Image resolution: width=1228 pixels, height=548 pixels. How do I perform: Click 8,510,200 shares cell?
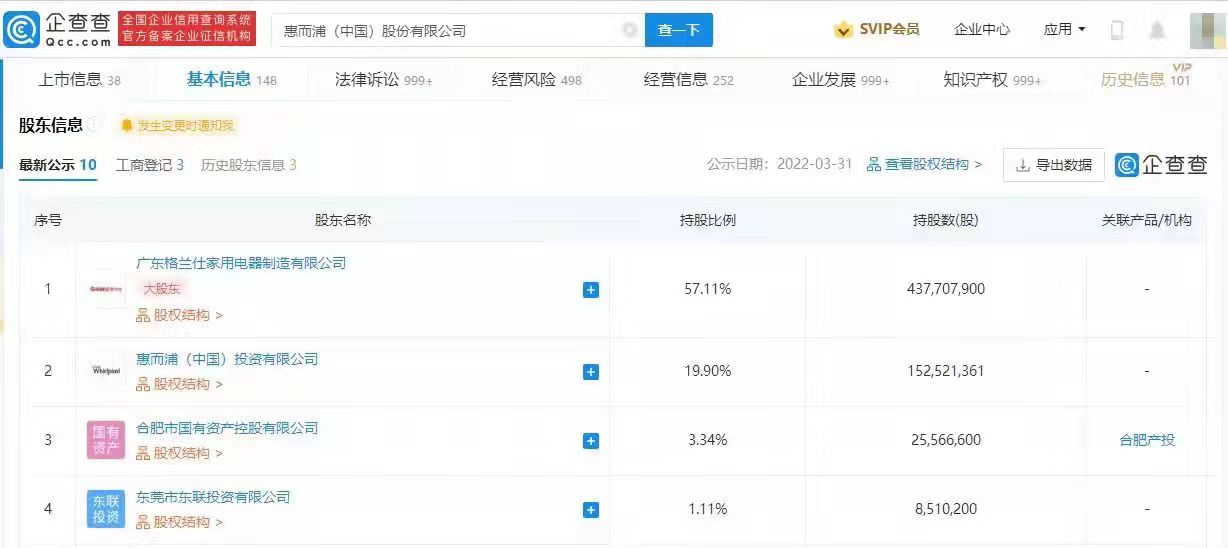pyautogui.click(x=946, y=509)
